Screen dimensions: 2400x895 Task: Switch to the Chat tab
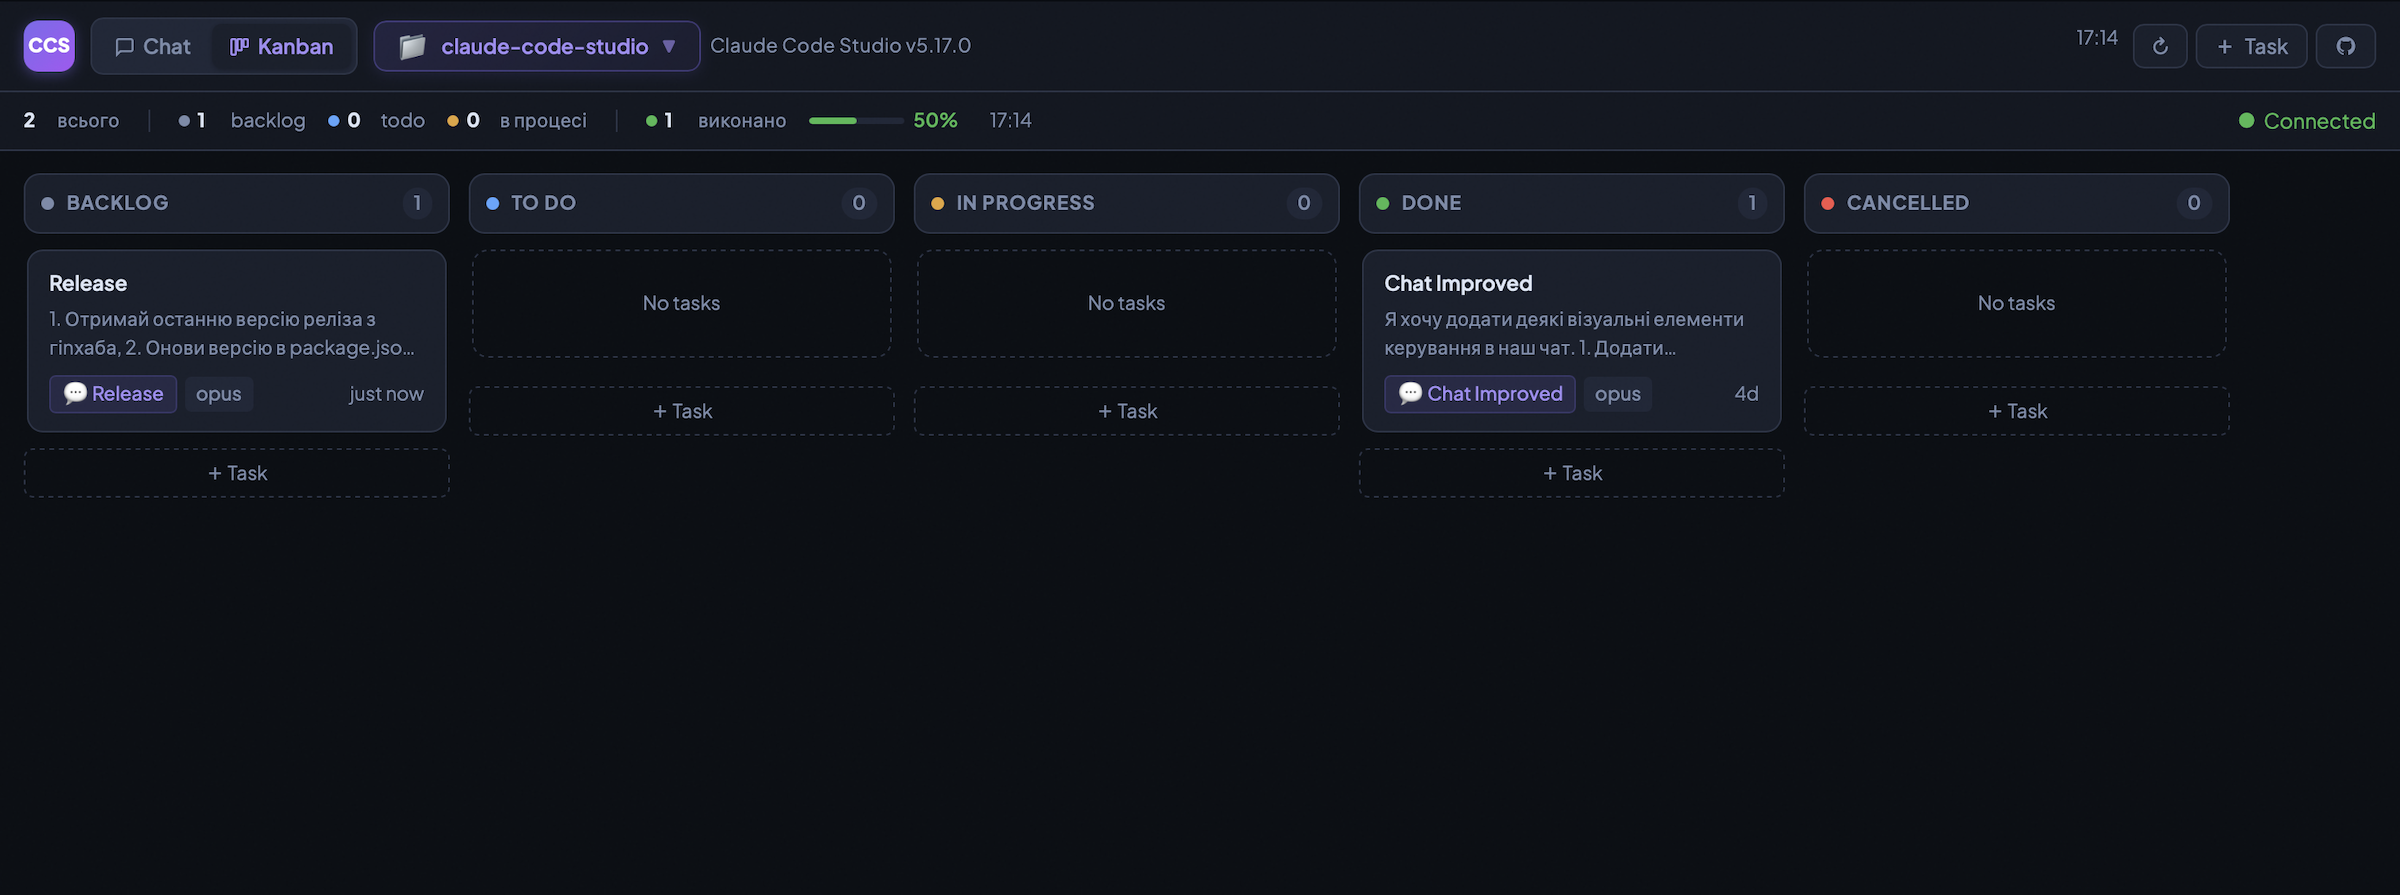pyautogui.click(x=153, y=46)
